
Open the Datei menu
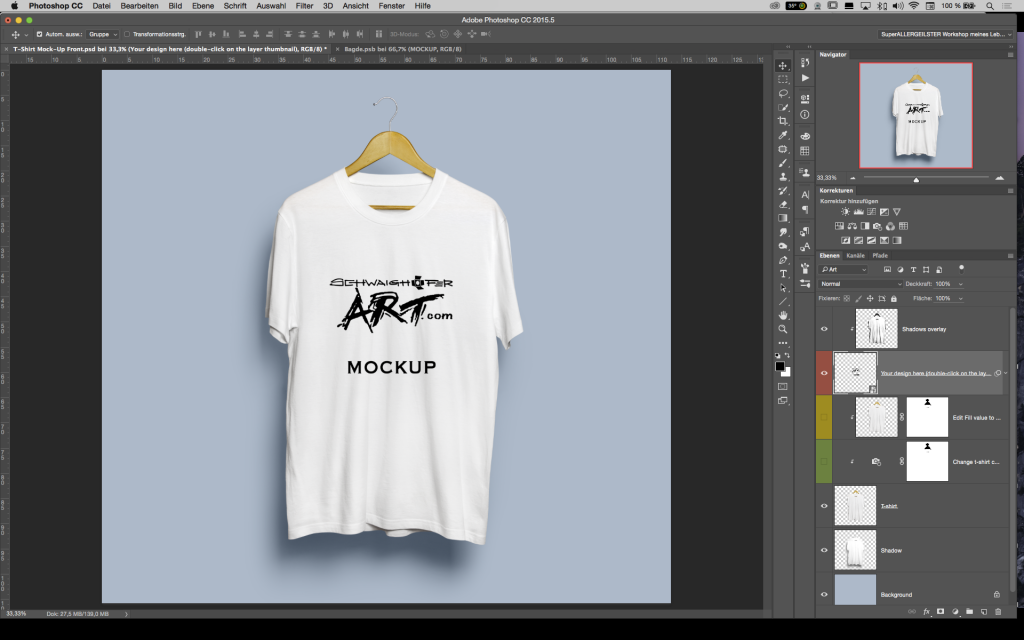point(101,6)
